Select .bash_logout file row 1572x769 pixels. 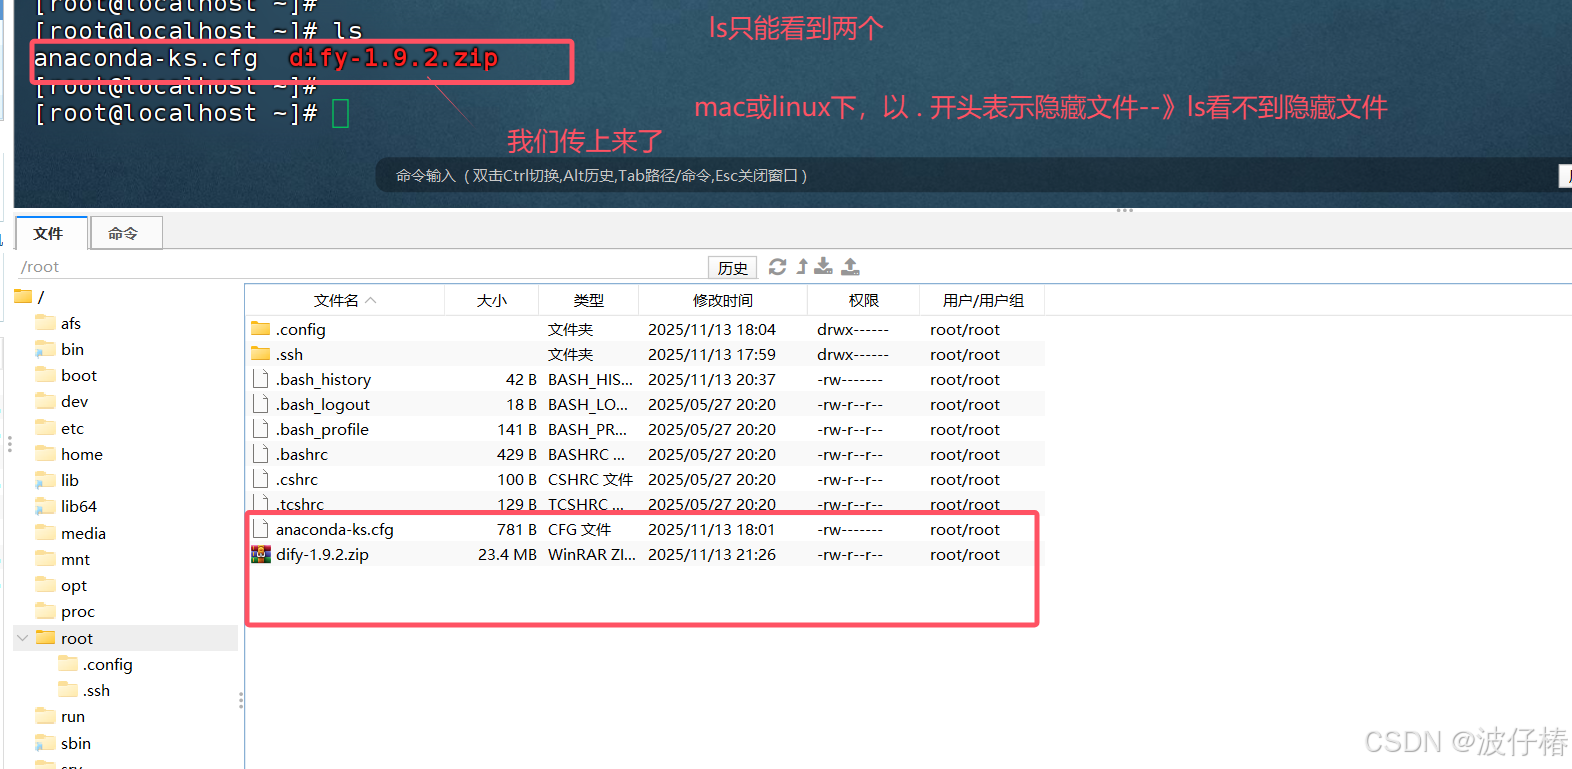pos(645,404)
